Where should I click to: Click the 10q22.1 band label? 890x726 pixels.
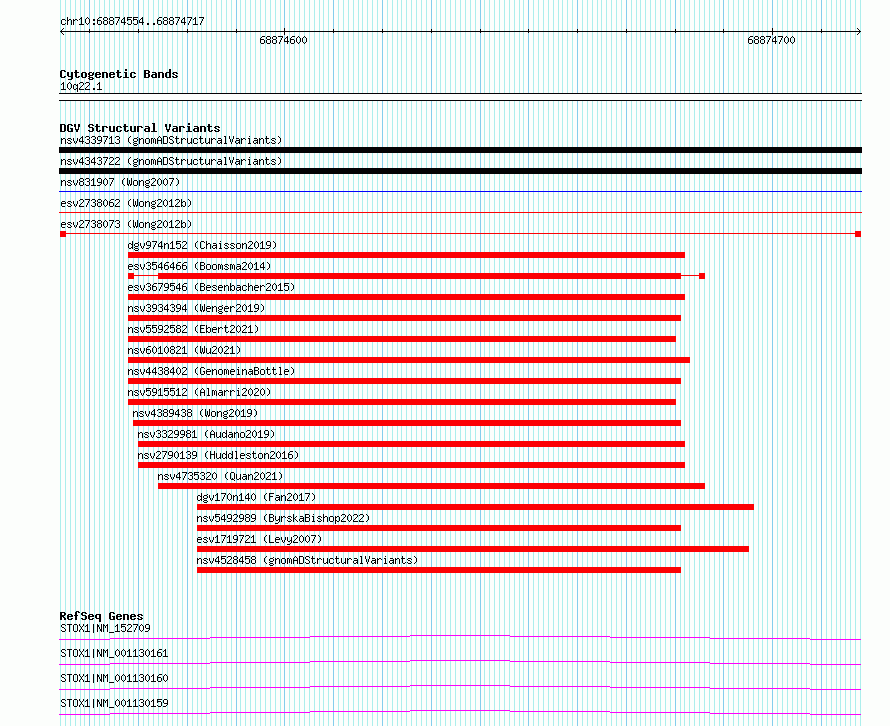(81, 86)
